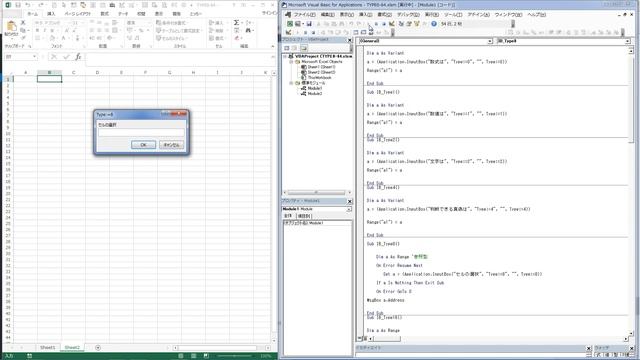
Task: Collapse the Excel ribbon with the arrow
Action: click(x=273, y=46)
